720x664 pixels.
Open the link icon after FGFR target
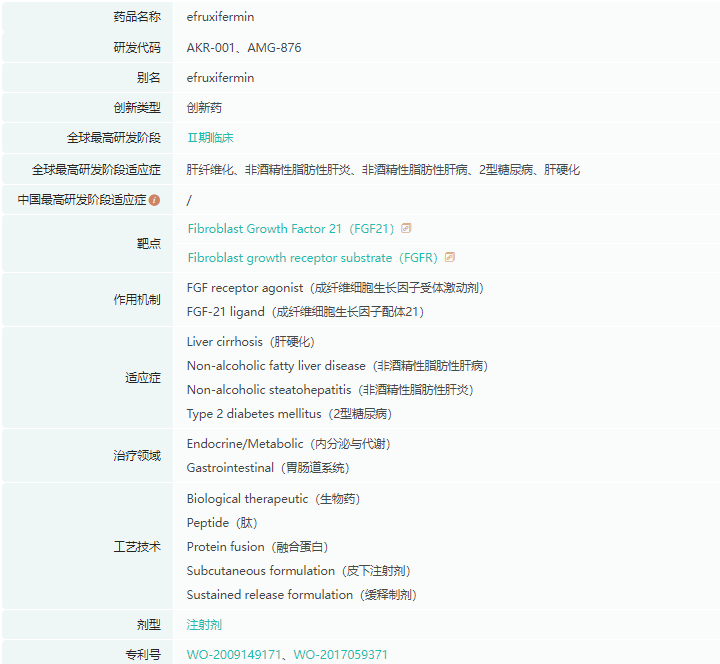pyautogui.click(x=450, y=257)
